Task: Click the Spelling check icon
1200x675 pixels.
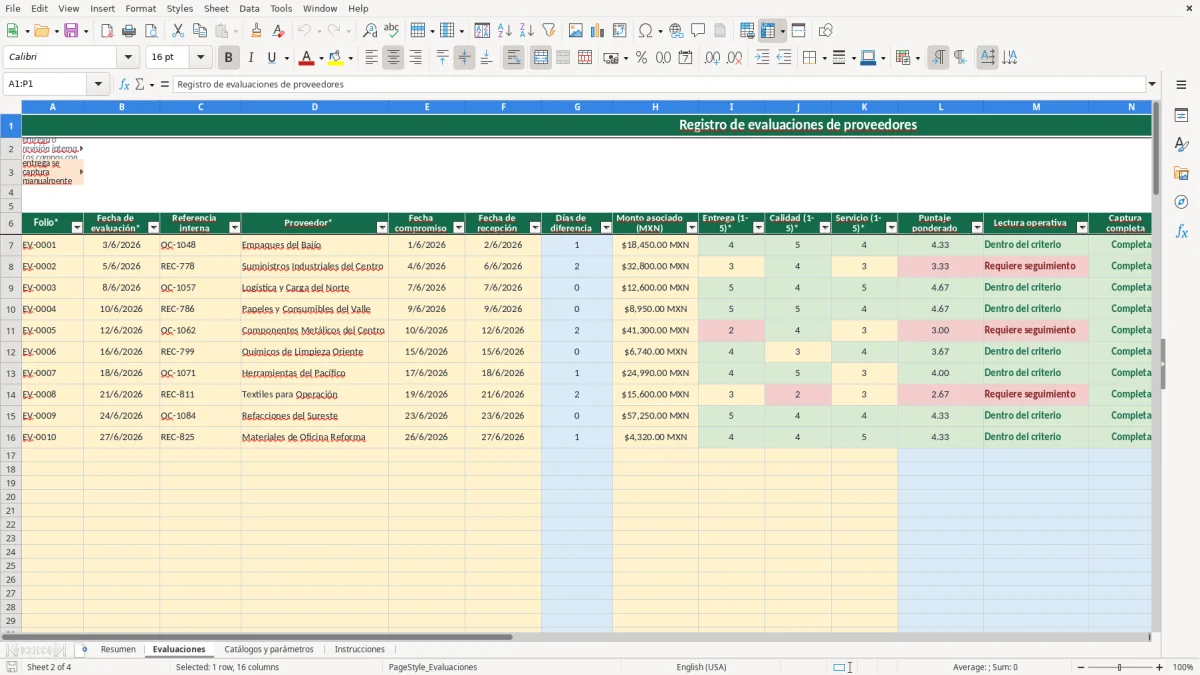Action: coord(391,31)
